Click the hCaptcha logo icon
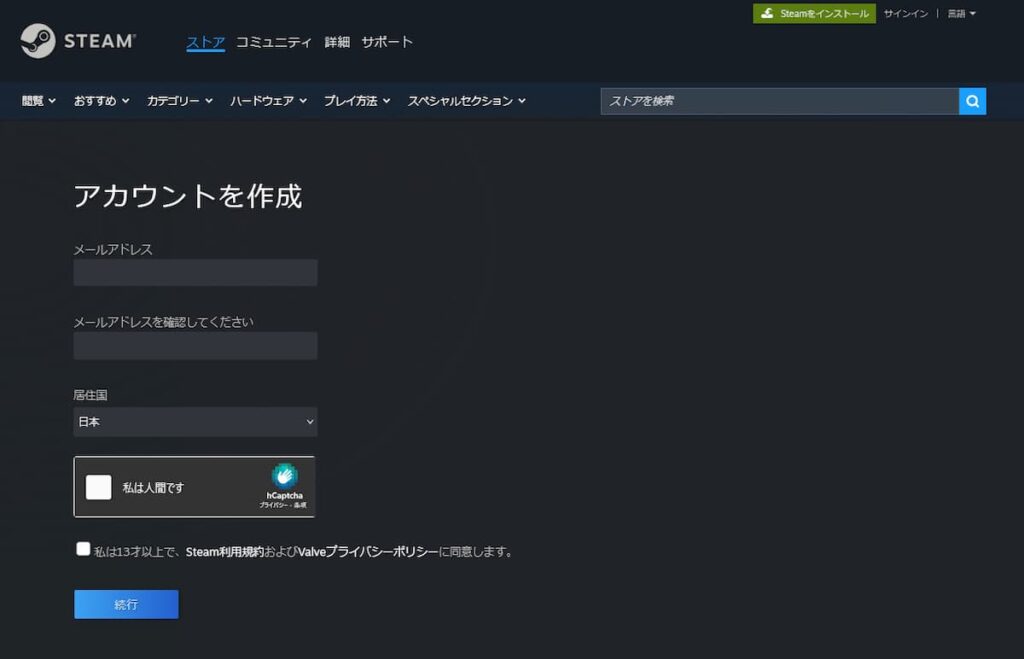This screenshot has height=659, width=1024. click(x=285, y=475)
